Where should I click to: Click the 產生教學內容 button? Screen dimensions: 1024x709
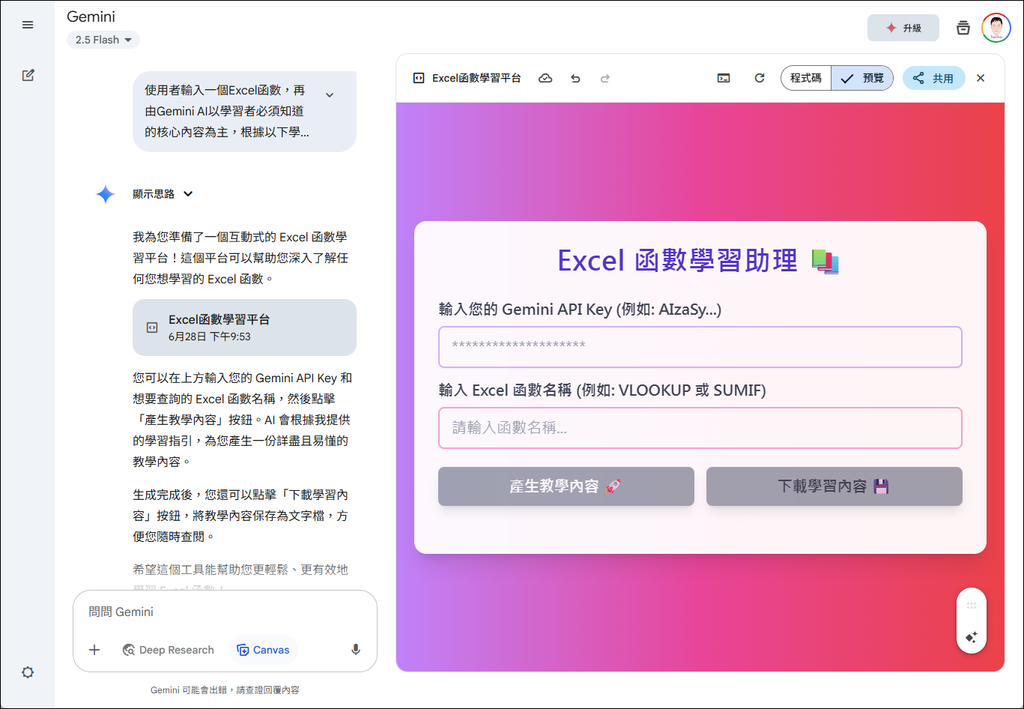click(x=566, y=486)
